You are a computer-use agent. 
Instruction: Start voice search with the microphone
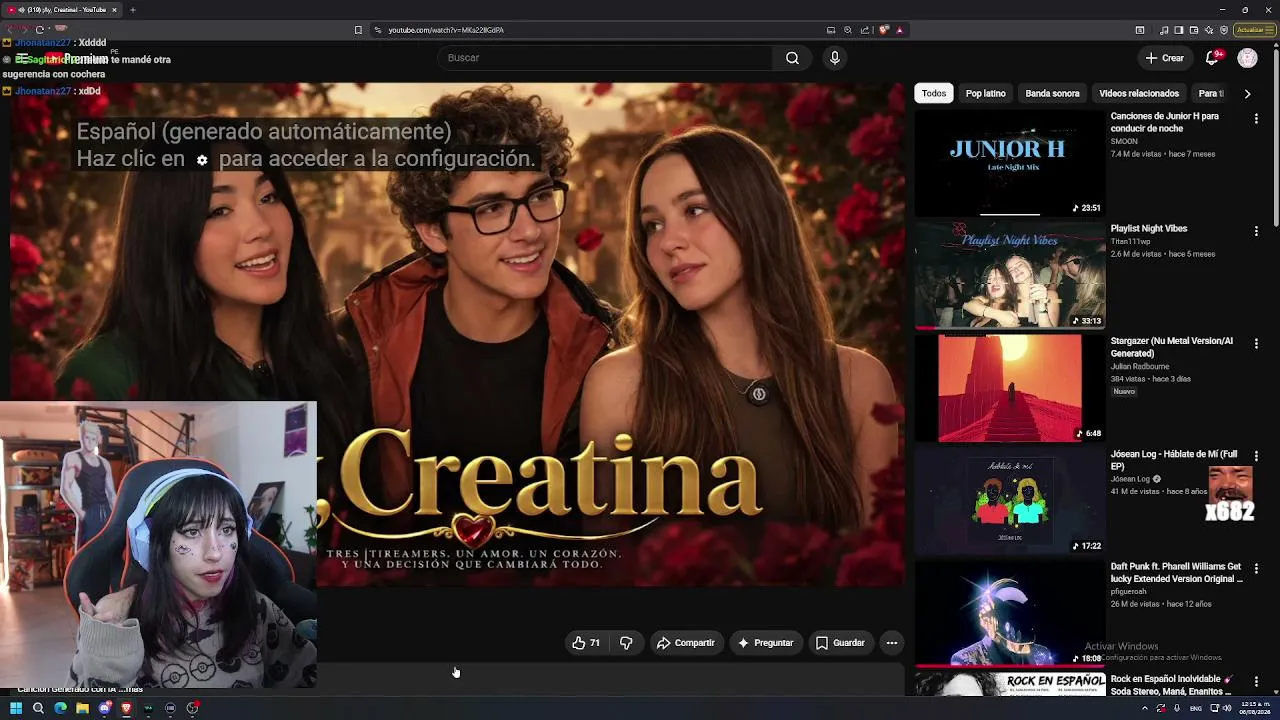coord(835,58)
